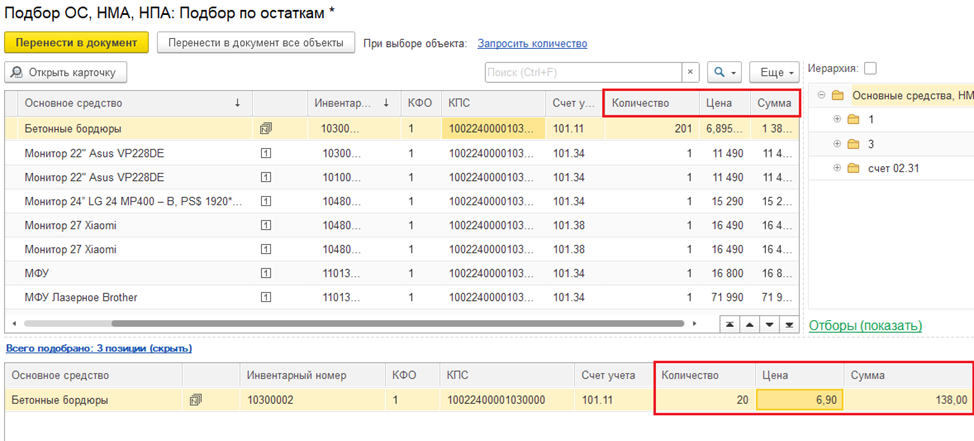Click the Открыть карточку button
The height and width of the screenshot is (441, 974).
point(65,72)
